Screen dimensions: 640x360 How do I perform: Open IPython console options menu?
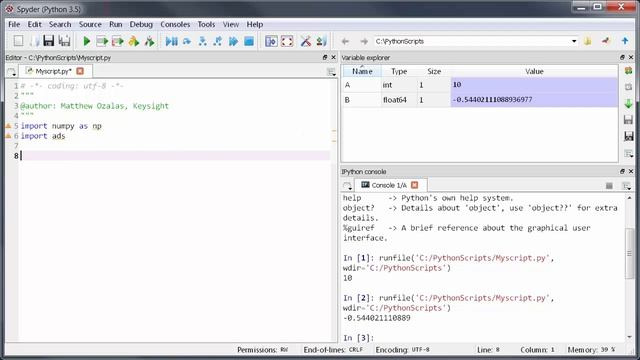coord(626,186)
